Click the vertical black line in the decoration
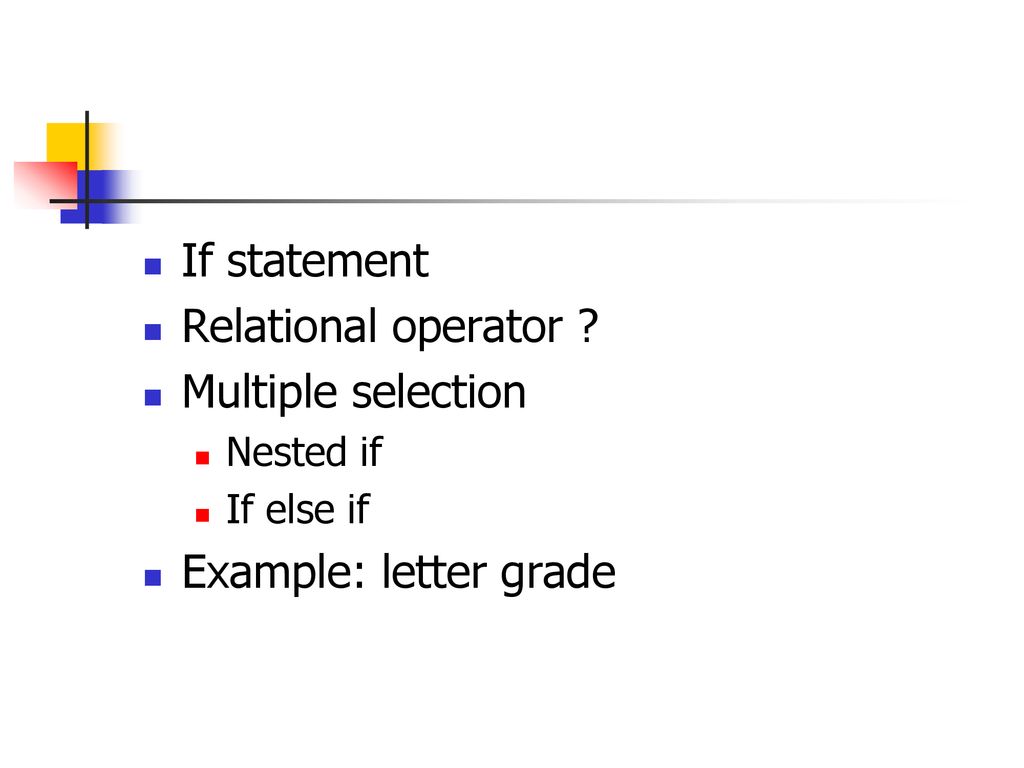Viewport: 1024px width, 768px height. pyautogui.click(x=87, y=170)
